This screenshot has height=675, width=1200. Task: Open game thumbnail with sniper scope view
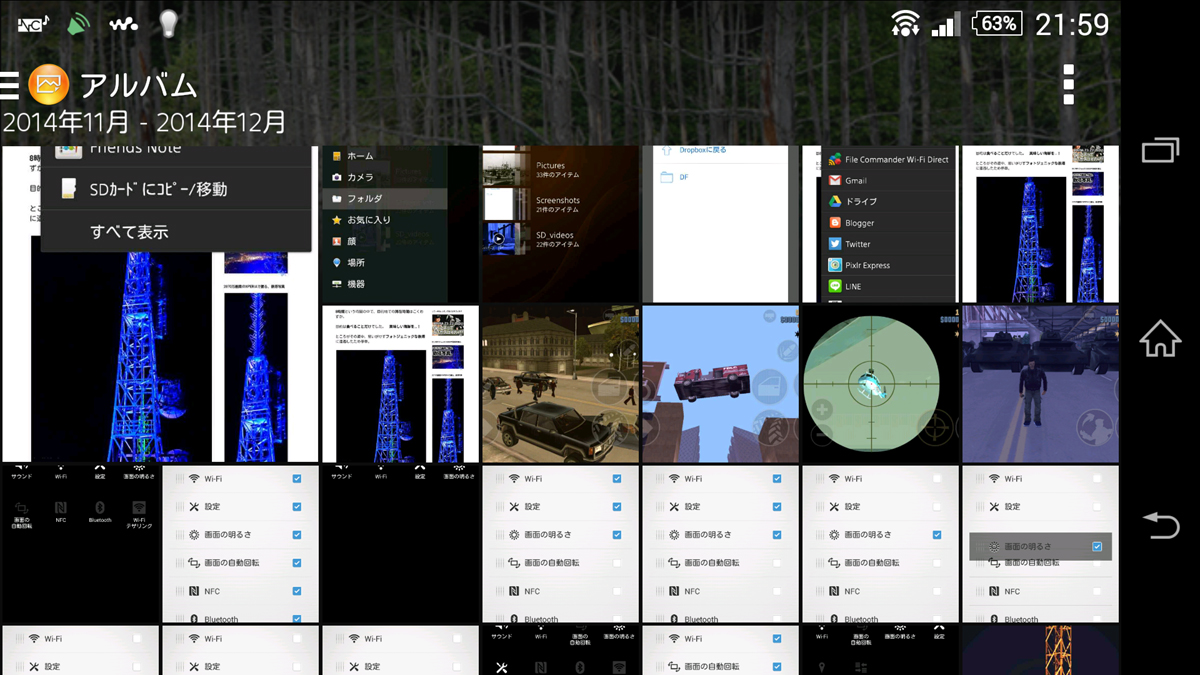coord(880,384)
